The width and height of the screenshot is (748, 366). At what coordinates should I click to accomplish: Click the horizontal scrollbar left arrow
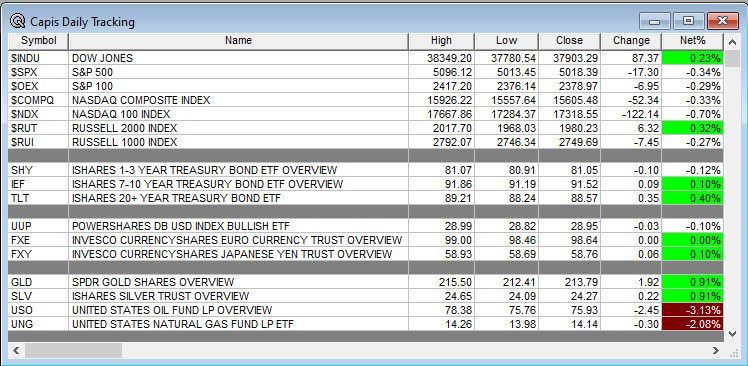pos(16,351)
